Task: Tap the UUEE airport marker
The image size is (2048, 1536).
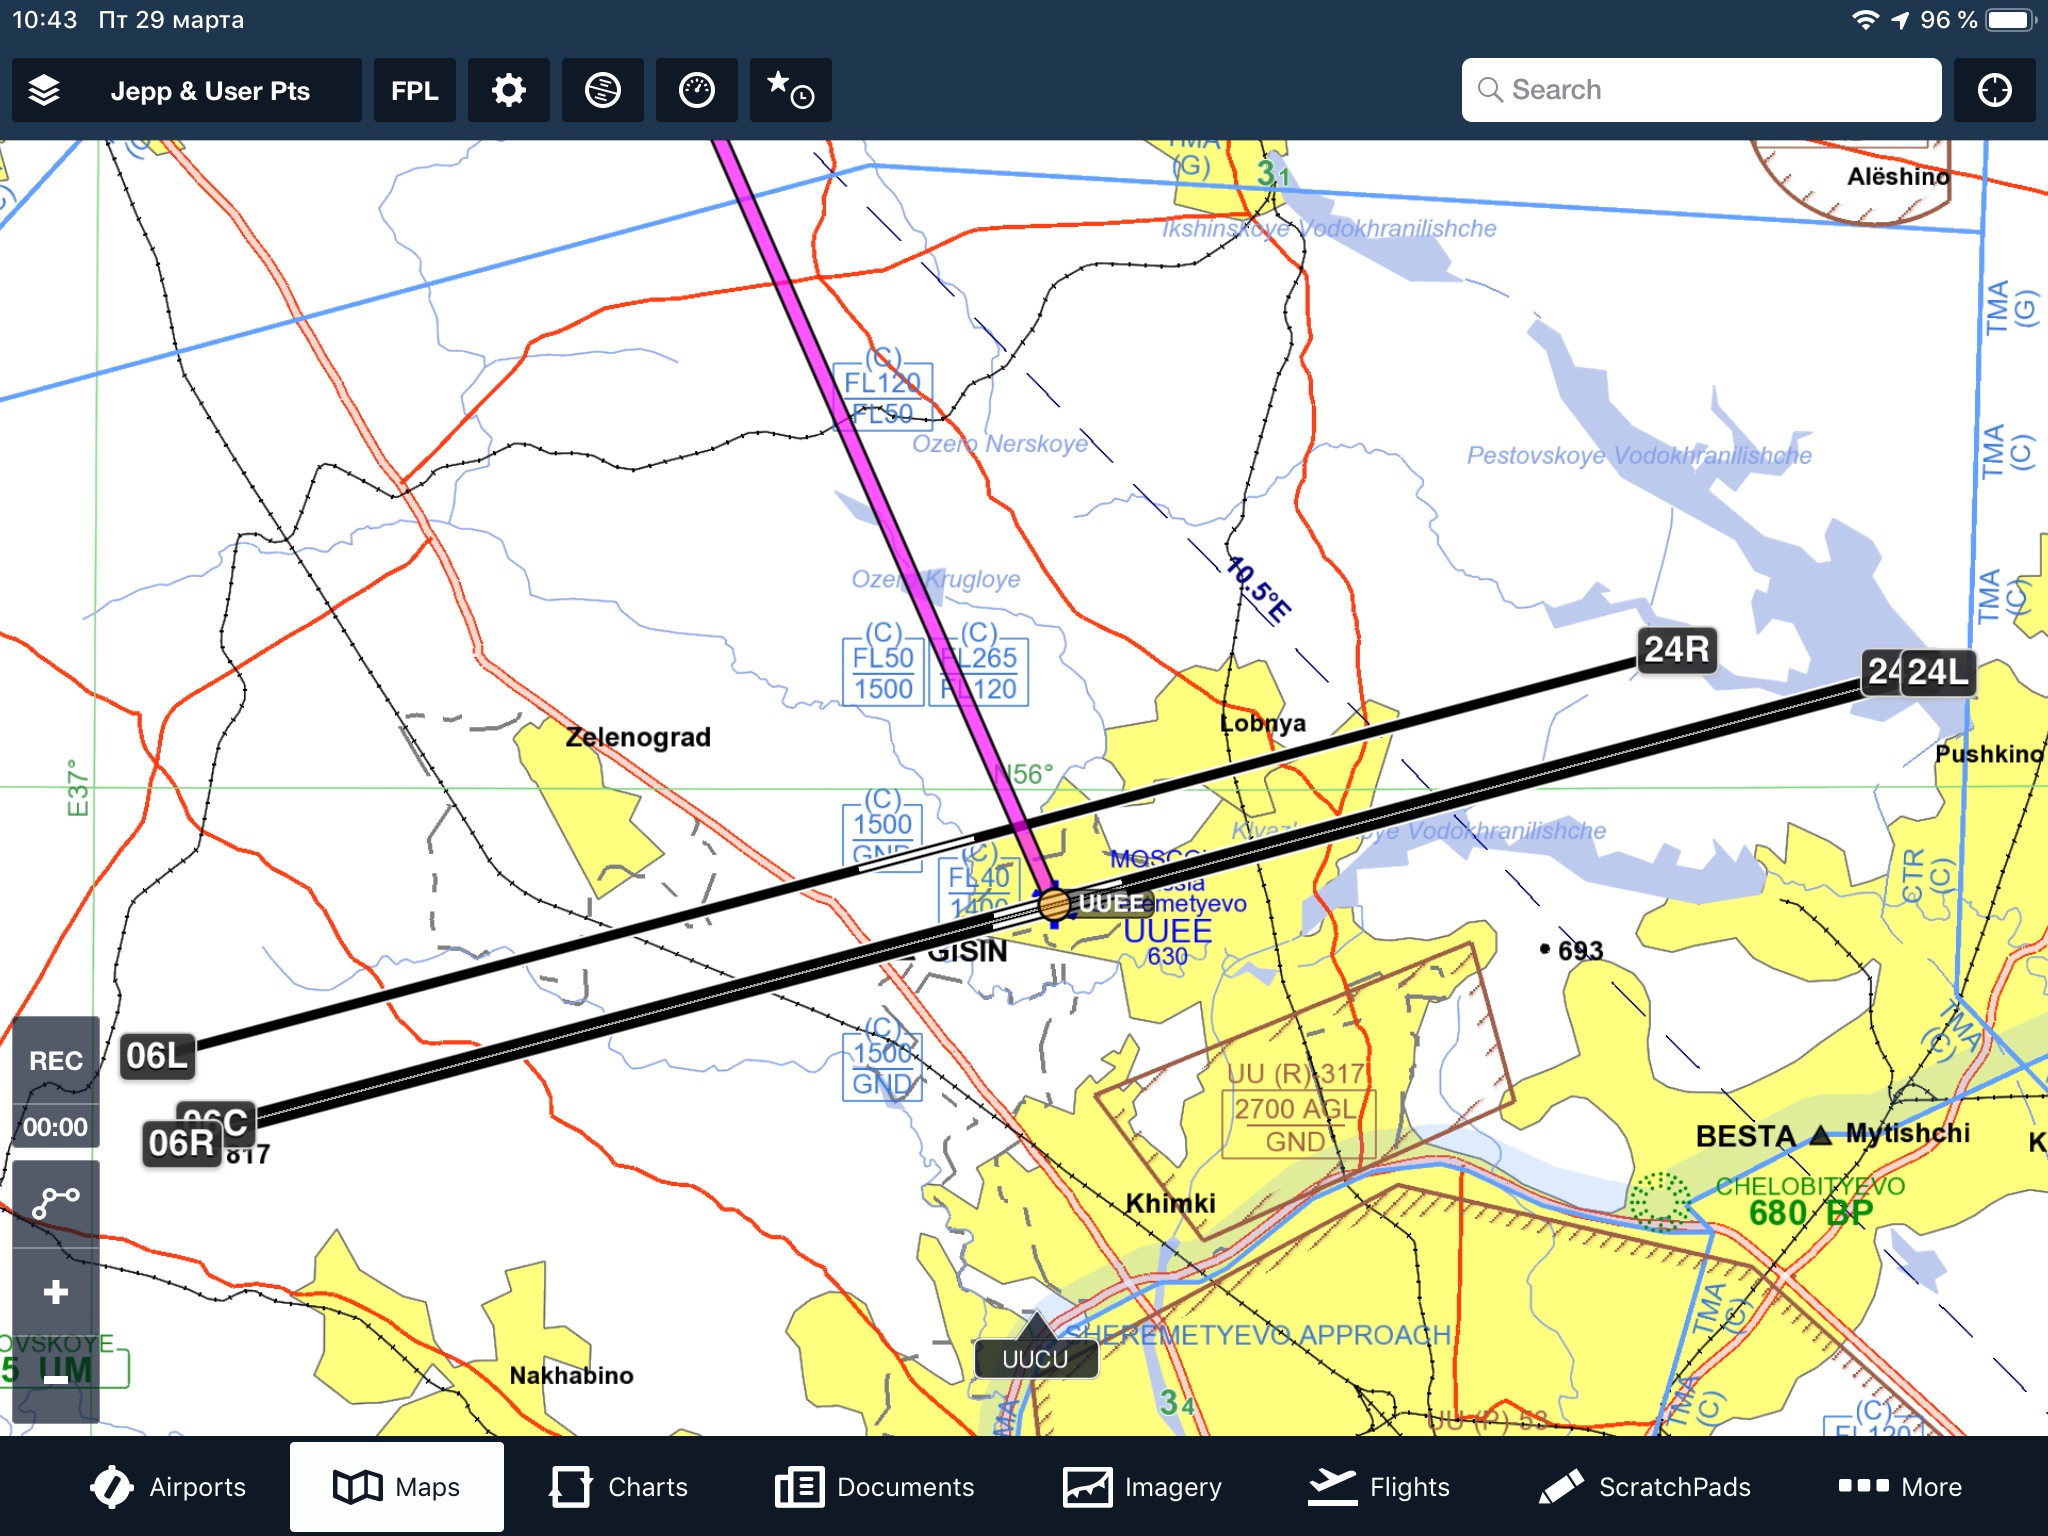Action: click(x=1054, y=904)
